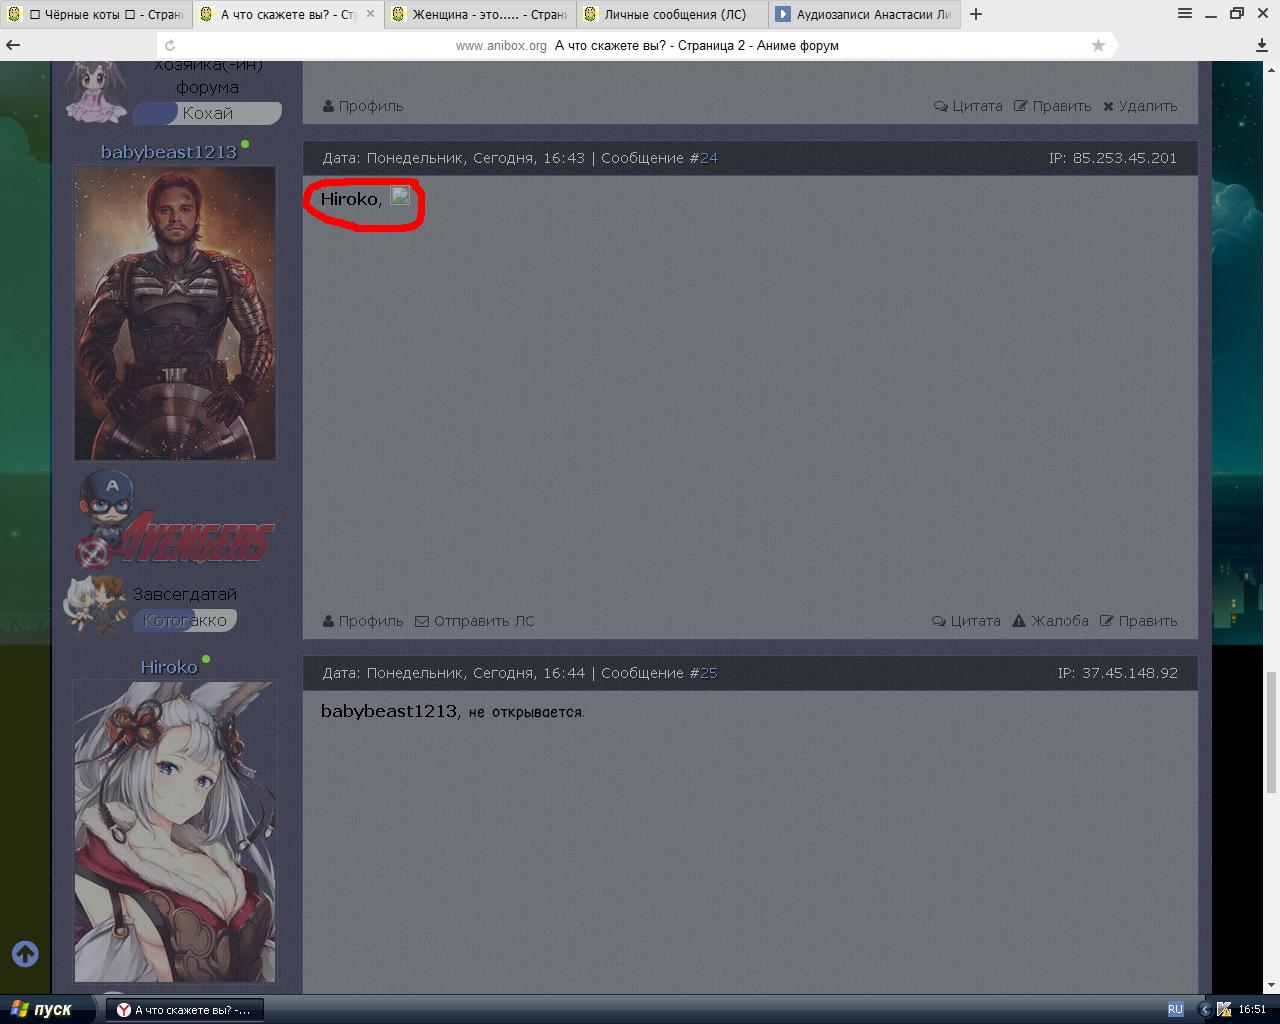Screen dimensions: 1280x1024
Task: Open message #25 permalink
Action: click(x=709, y=673)
